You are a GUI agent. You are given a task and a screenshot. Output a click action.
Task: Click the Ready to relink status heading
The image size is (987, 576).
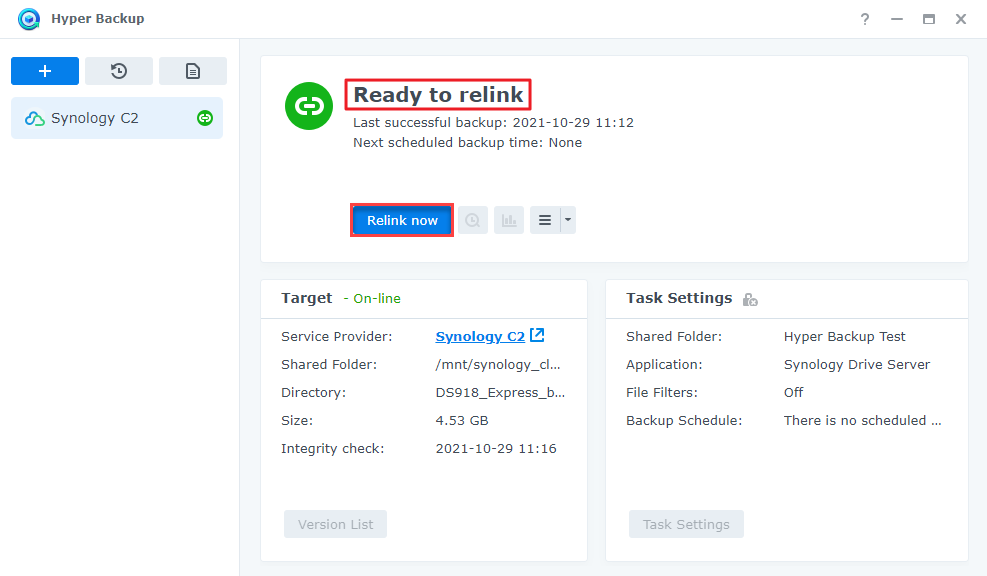pyautogui.click(x=438, y=95)
